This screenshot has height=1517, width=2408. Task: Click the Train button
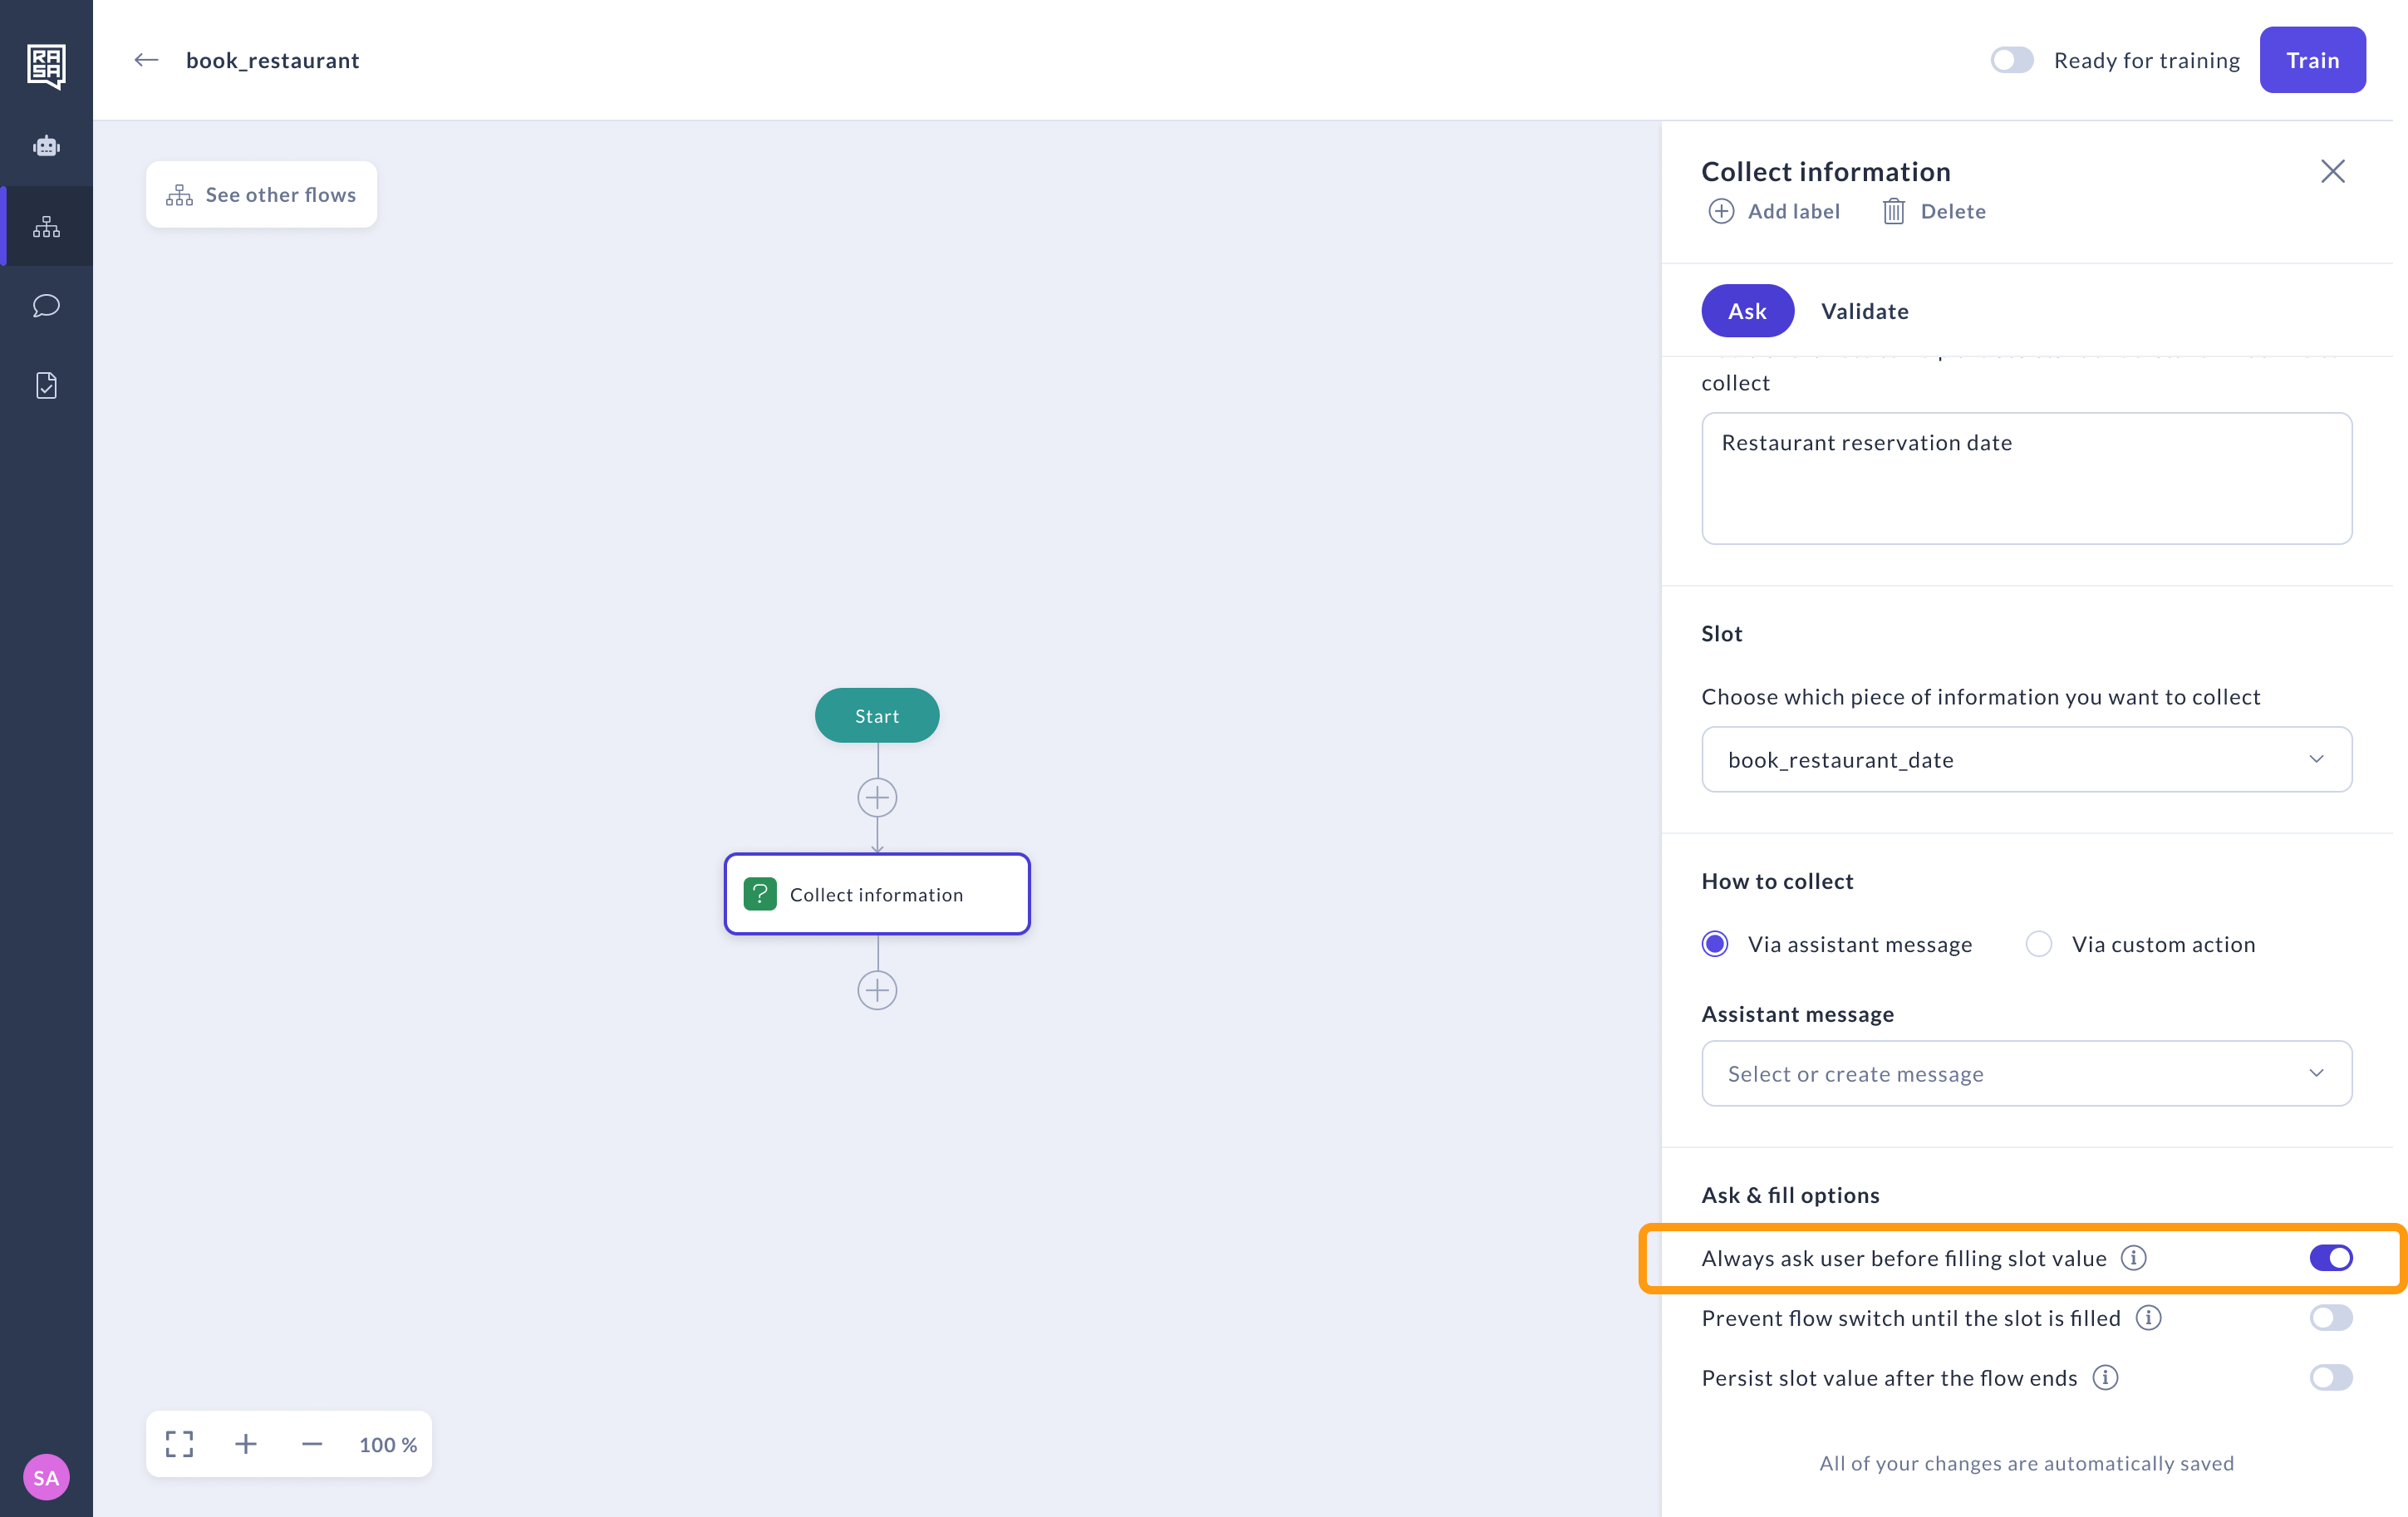point(2312,60)
